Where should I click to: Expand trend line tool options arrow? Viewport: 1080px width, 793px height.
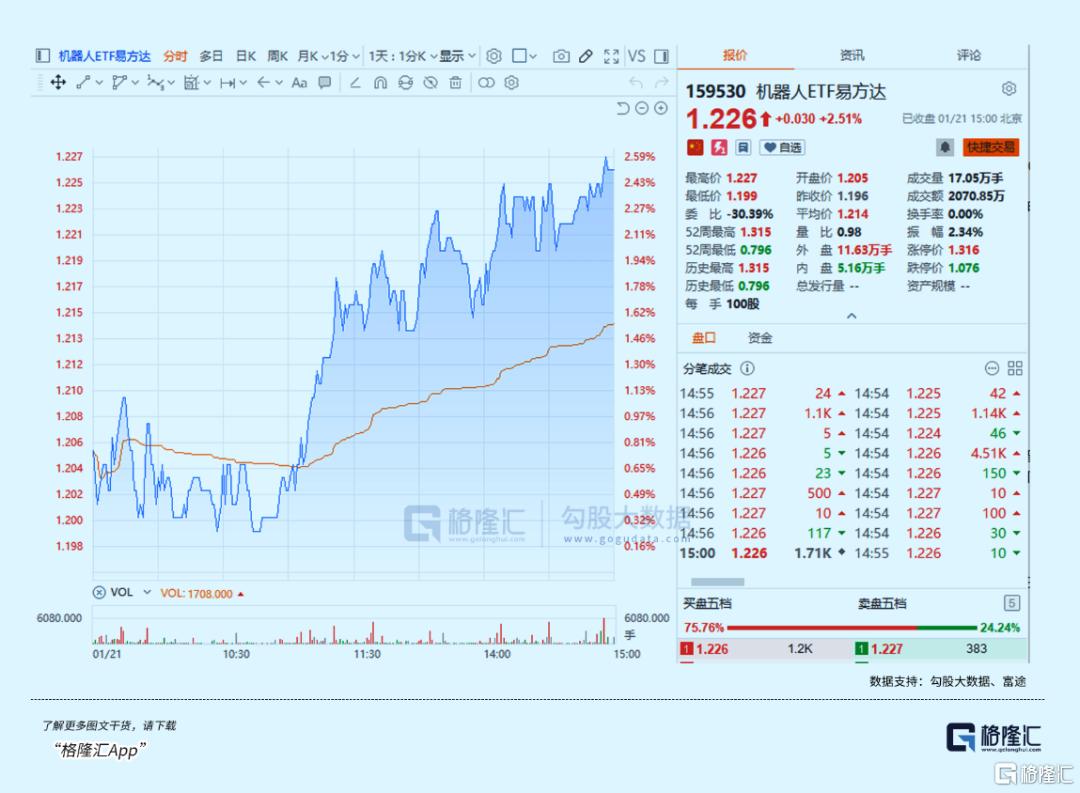tap(99, 83)
